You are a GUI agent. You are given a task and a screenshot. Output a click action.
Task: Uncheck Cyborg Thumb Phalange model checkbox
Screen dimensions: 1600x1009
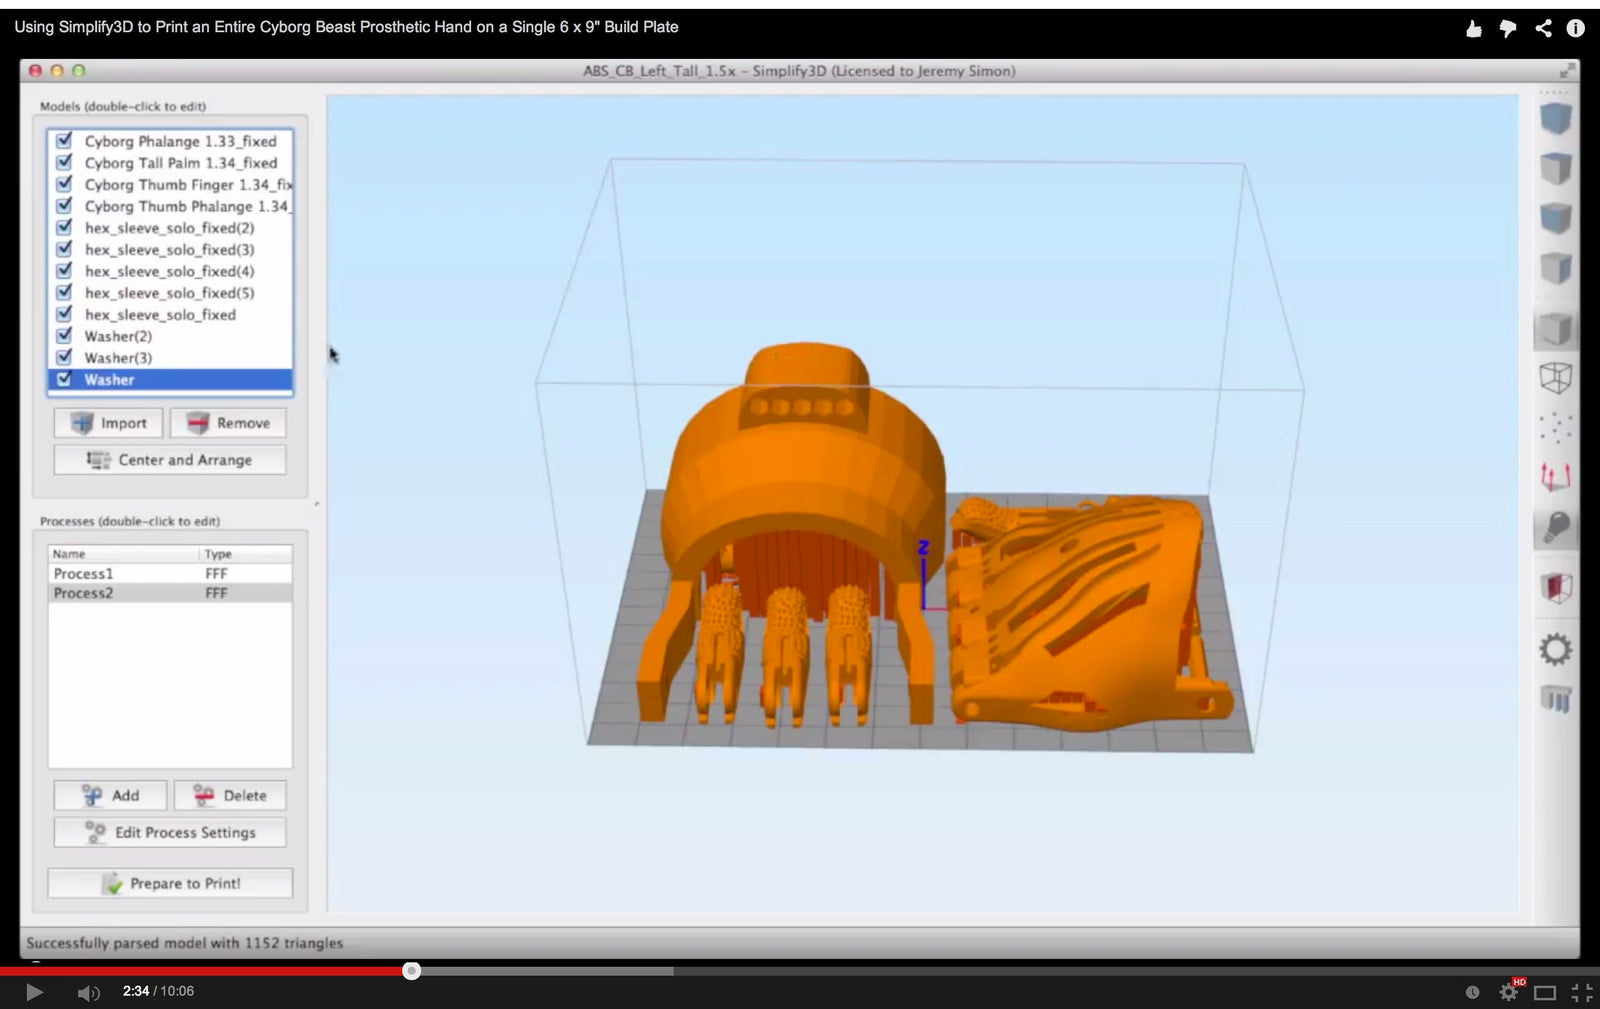65,206
